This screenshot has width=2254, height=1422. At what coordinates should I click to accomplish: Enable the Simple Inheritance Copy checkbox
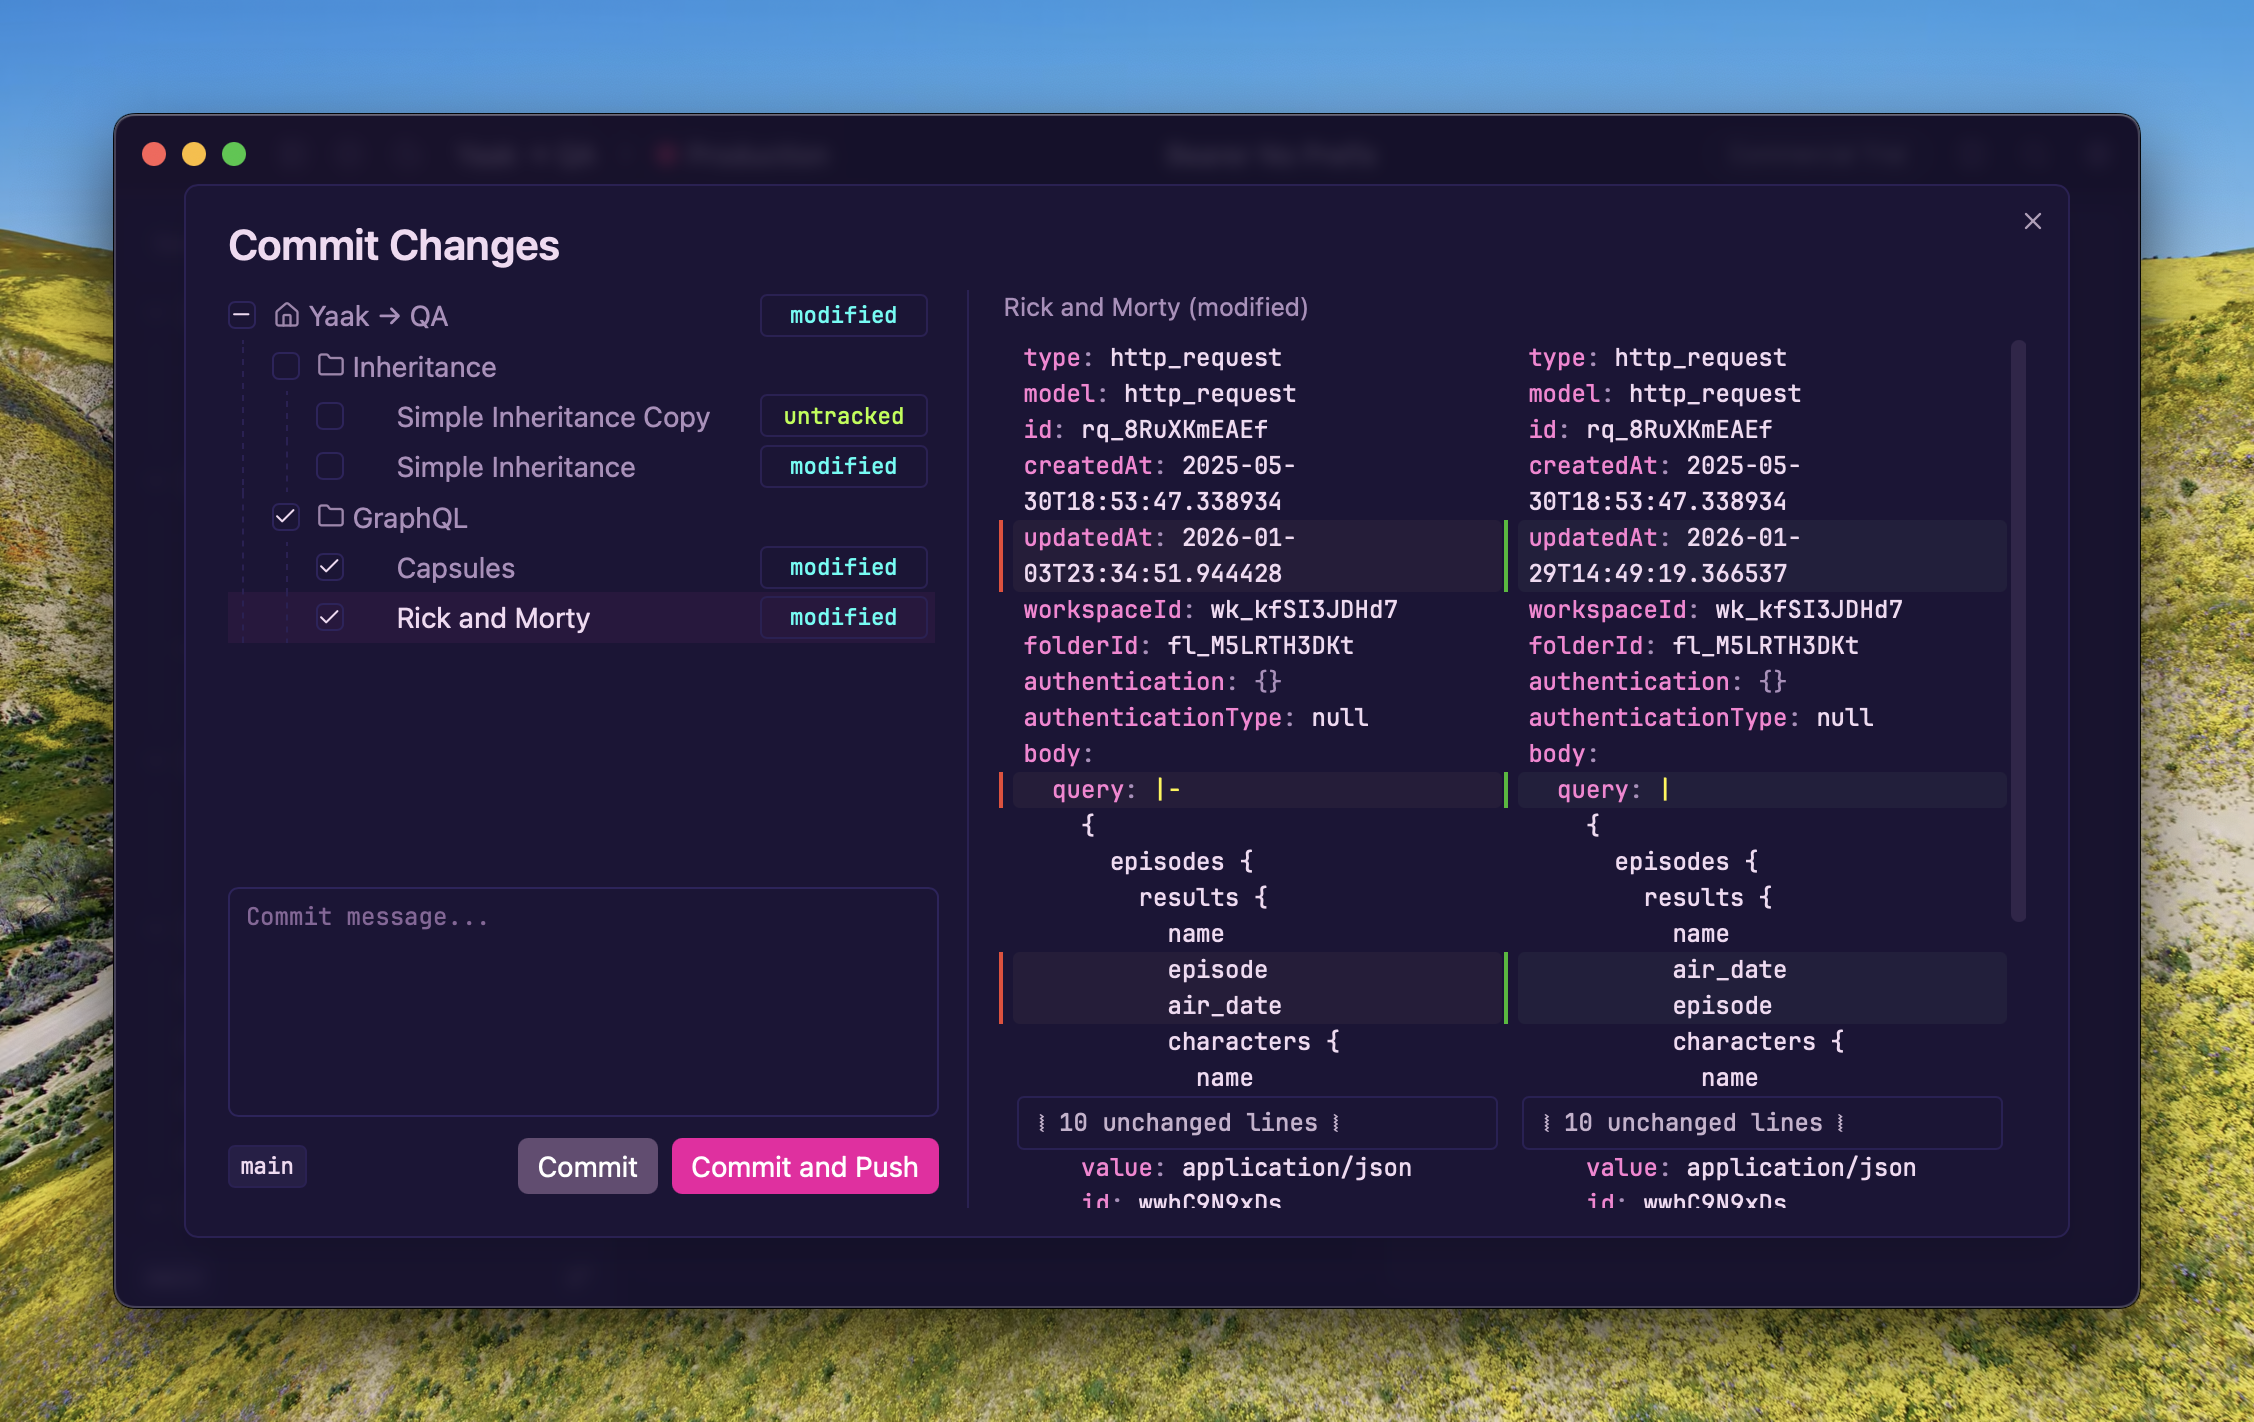tap(330, 416)
